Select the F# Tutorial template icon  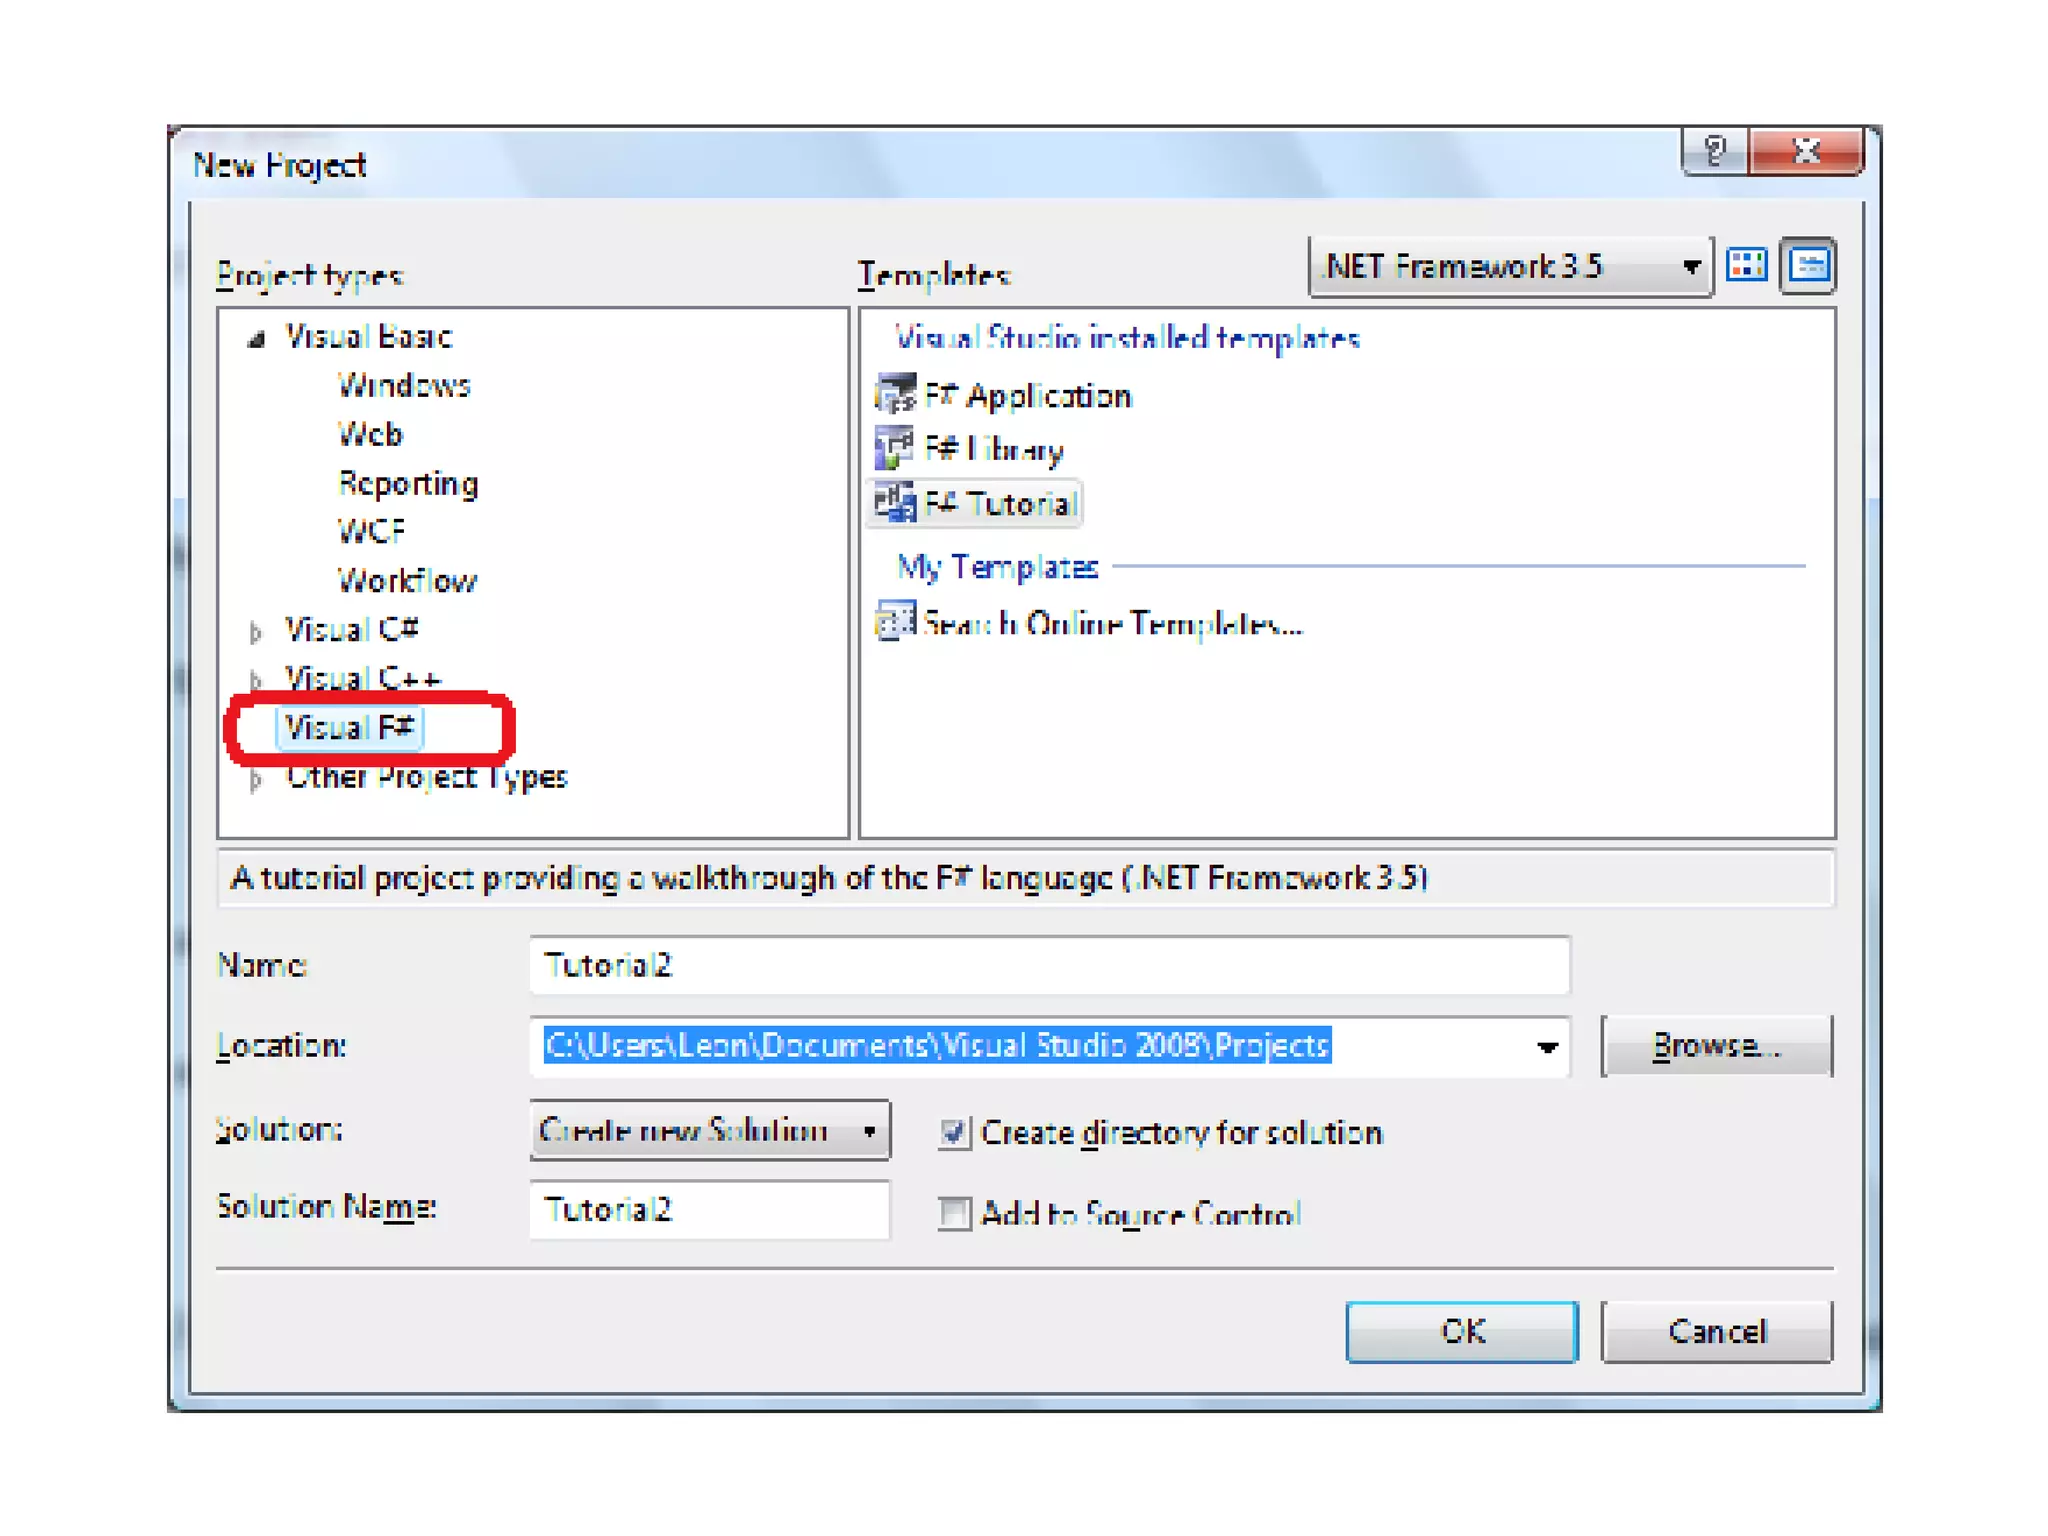coord(894,502)
